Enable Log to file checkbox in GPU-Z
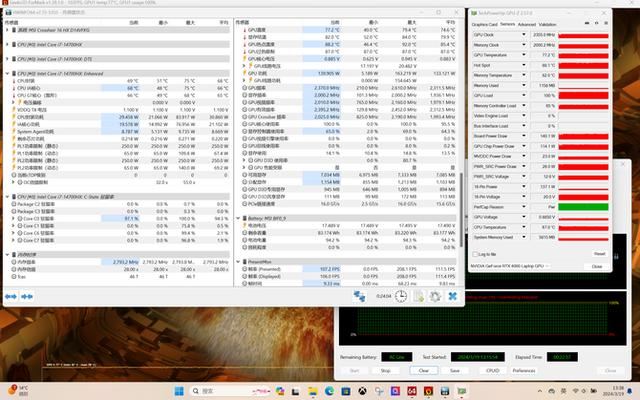Image resolution: width=640 pixels, height=400 pixels. point(474,252)
